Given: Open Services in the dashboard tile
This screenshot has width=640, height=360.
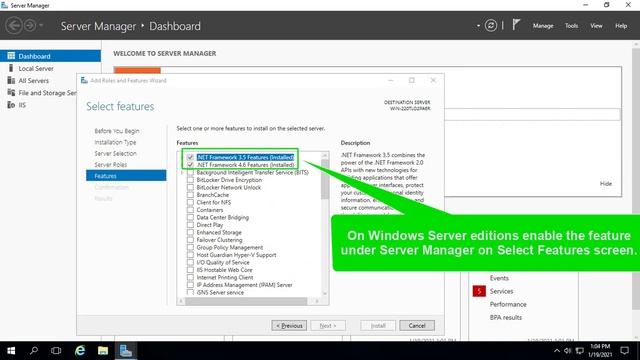Looking at the screenshot, I should click(501, 291).
